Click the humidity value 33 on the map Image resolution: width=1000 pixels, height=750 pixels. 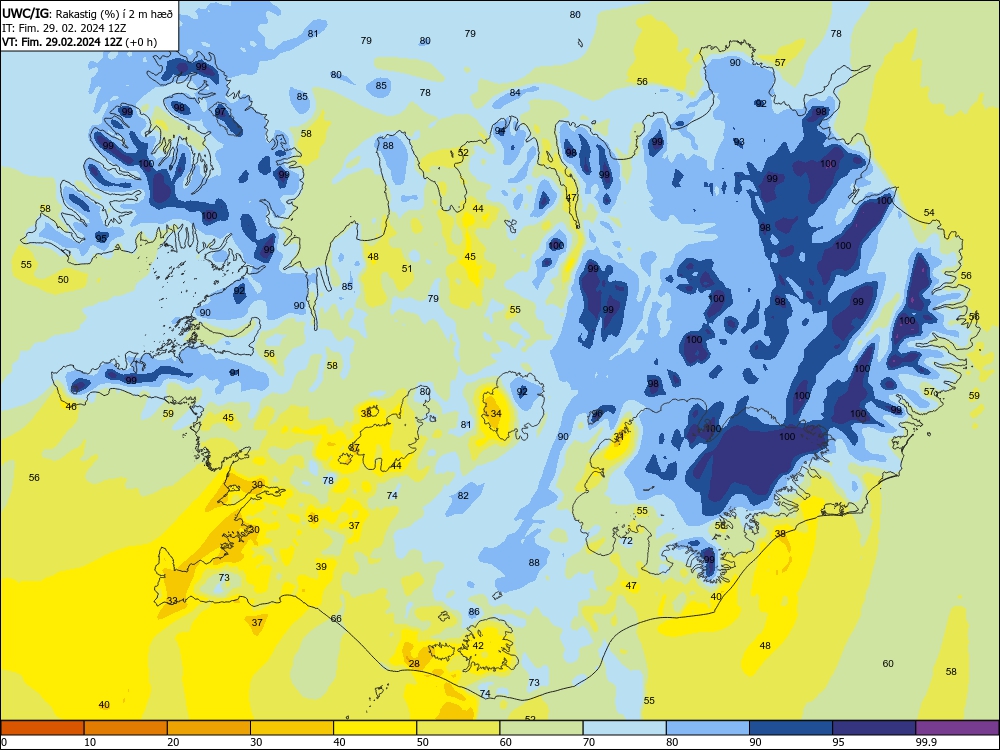tap(172, 601)
